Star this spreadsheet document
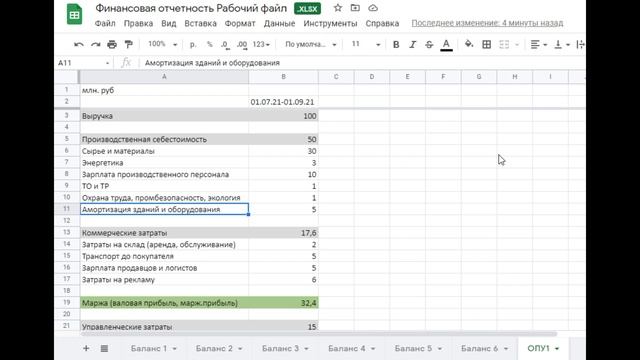The height and width of the screenshot is (360, 640). coord(338,8)
